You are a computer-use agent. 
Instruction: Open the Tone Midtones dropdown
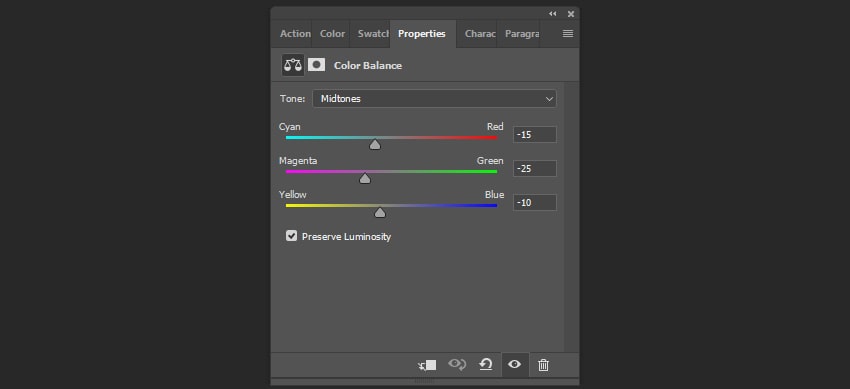click(x=434, y=99)
